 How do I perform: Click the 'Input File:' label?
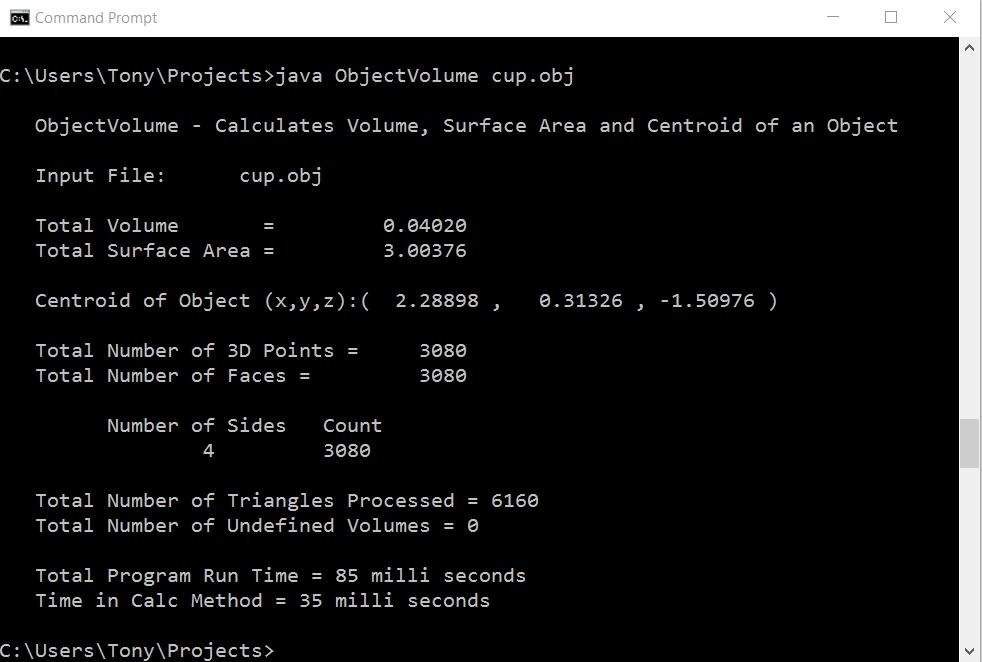[x=100, y=175]
